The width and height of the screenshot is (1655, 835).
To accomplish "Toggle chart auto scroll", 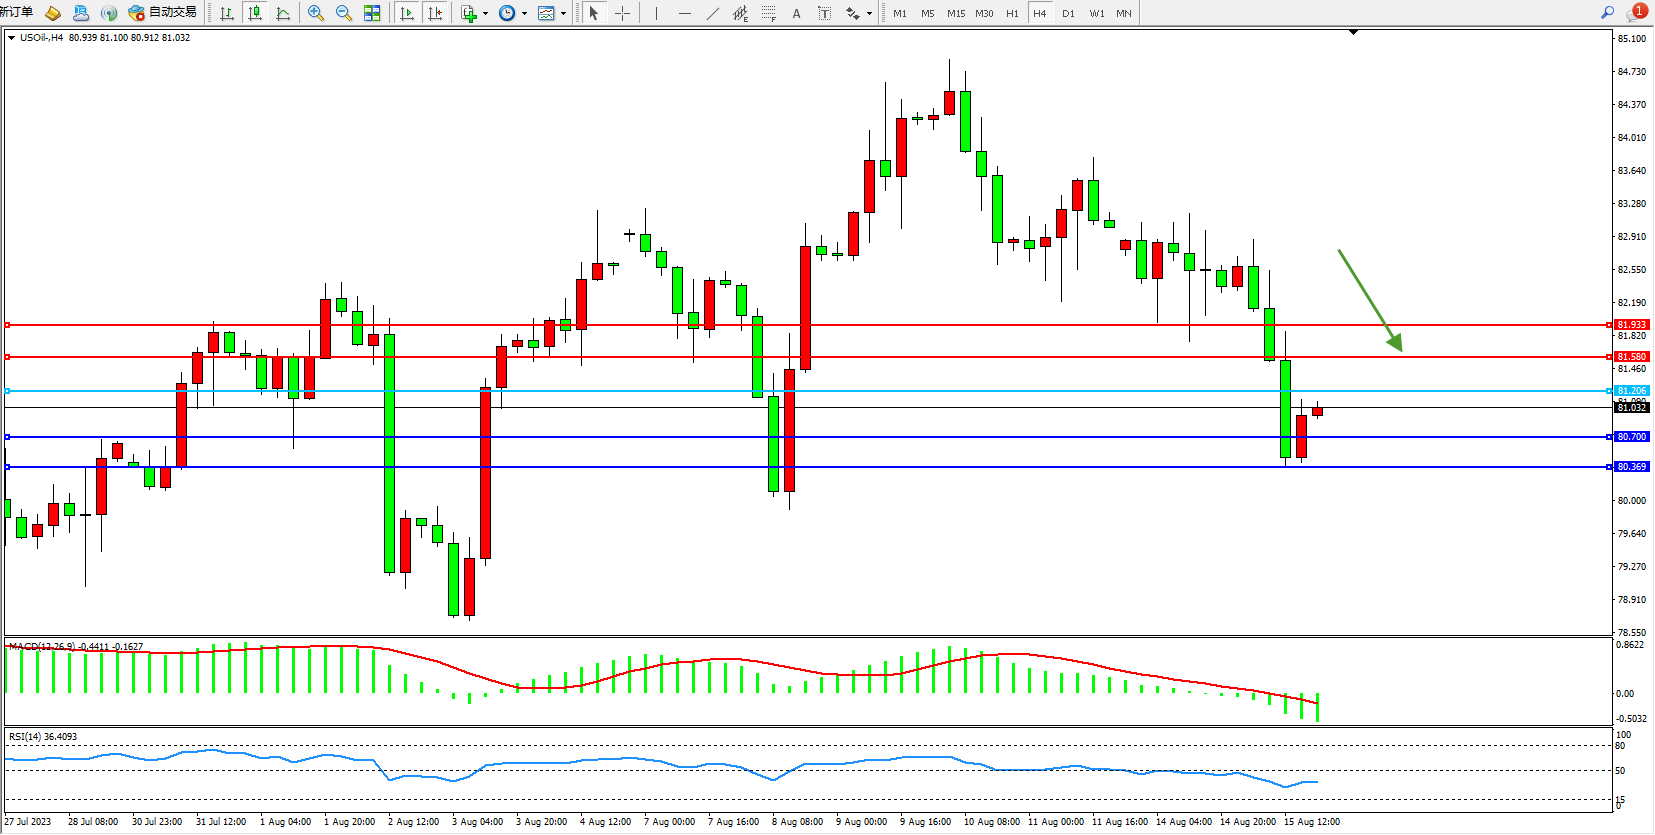I will pos(406,13).
